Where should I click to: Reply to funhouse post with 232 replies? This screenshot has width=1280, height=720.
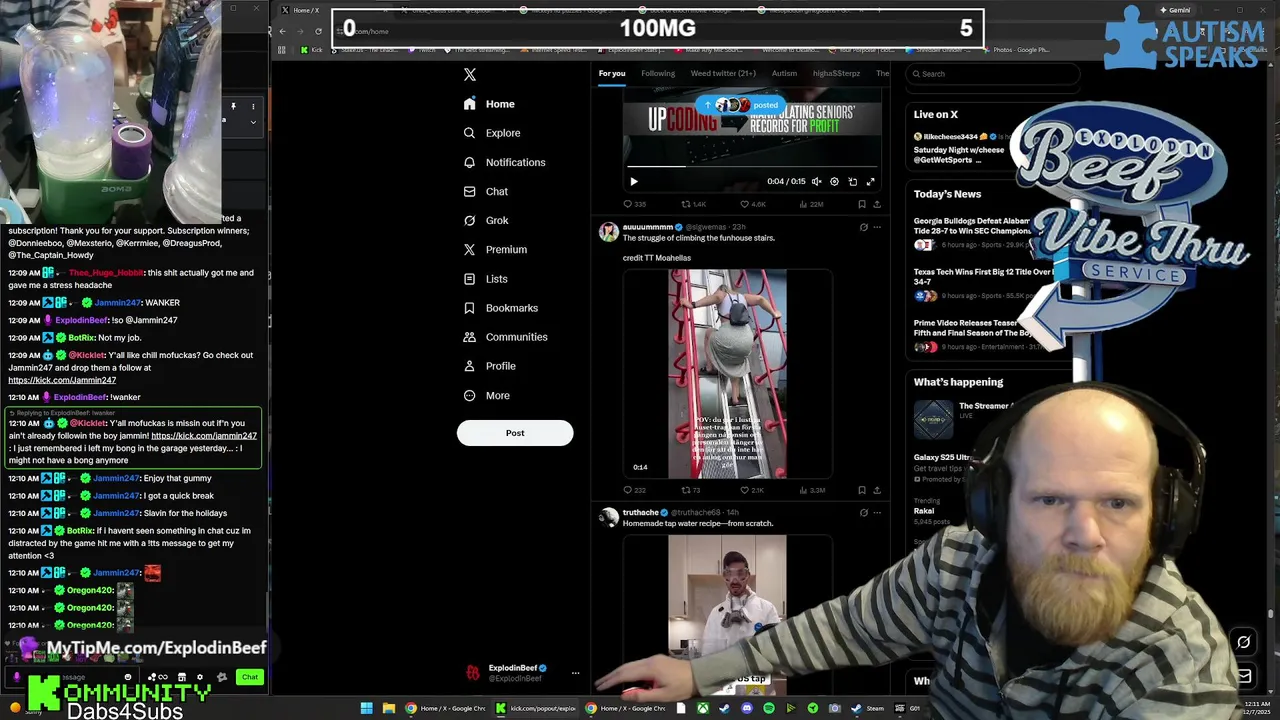(634, 490)
